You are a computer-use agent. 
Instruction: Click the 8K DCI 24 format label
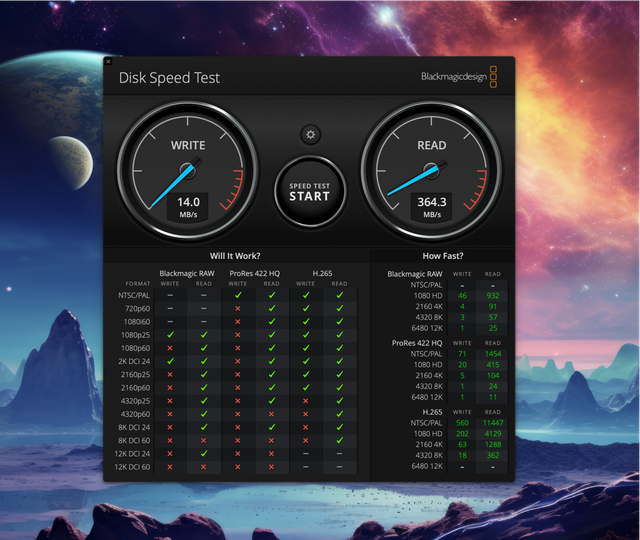pyautogui.click(x=134, y=427)
